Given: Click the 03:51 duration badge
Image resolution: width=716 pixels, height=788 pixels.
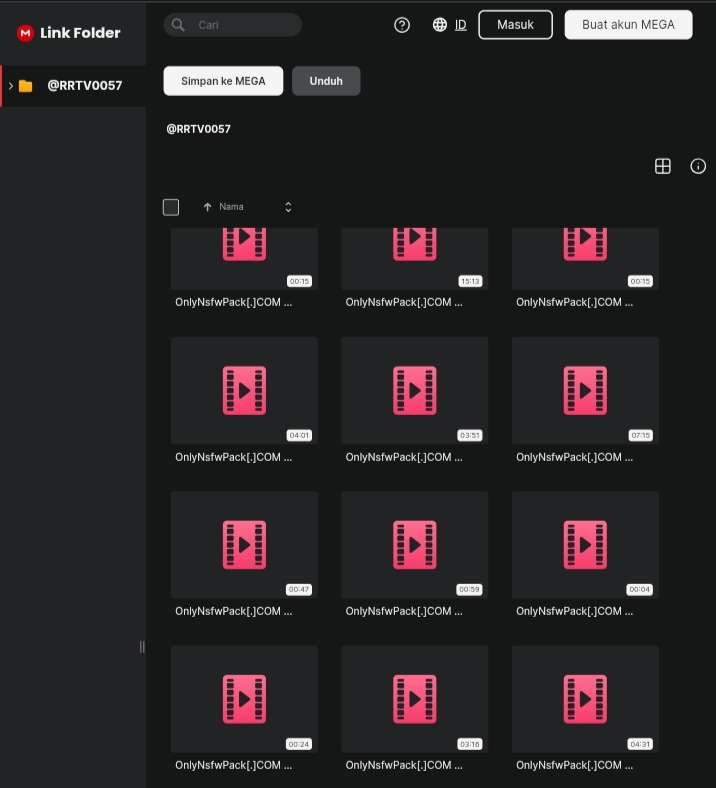Looking at the screenshot, I should point(470,435).
